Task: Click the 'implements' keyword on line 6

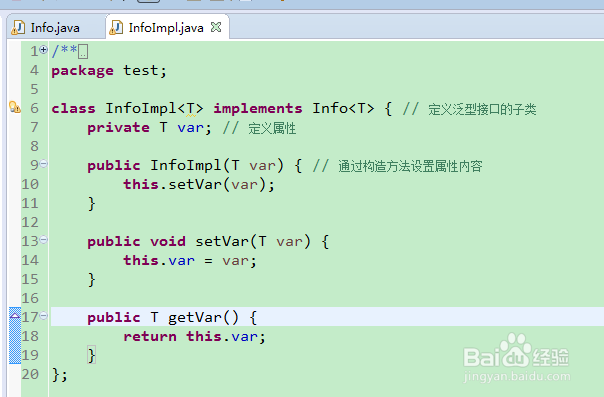Action: [258, 109]
